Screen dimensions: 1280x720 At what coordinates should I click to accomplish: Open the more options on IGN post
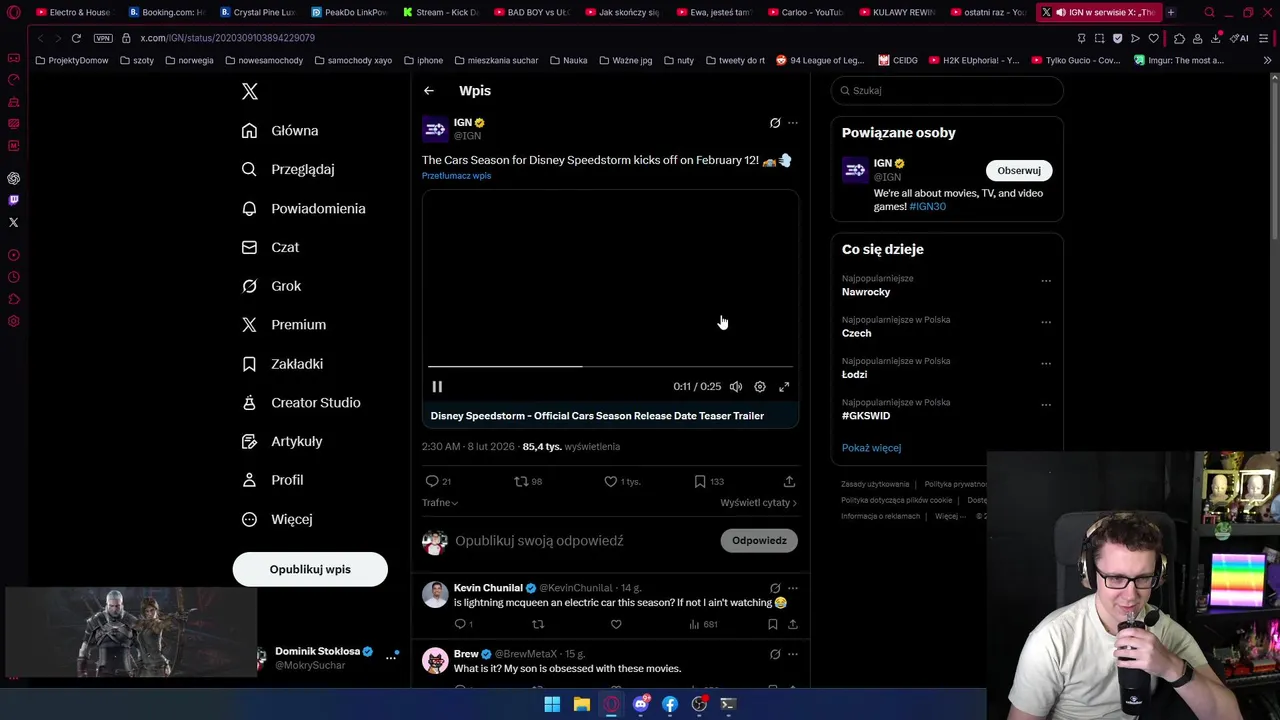[x=793, y=123]
